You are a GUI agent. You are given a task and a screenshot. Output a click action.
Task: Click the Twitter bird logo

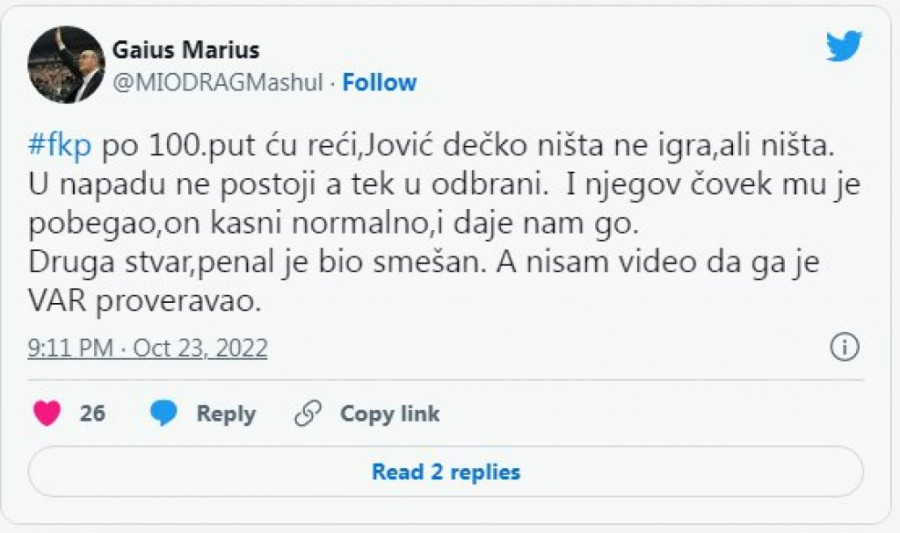pyautogui.click(x=844, y=46)
